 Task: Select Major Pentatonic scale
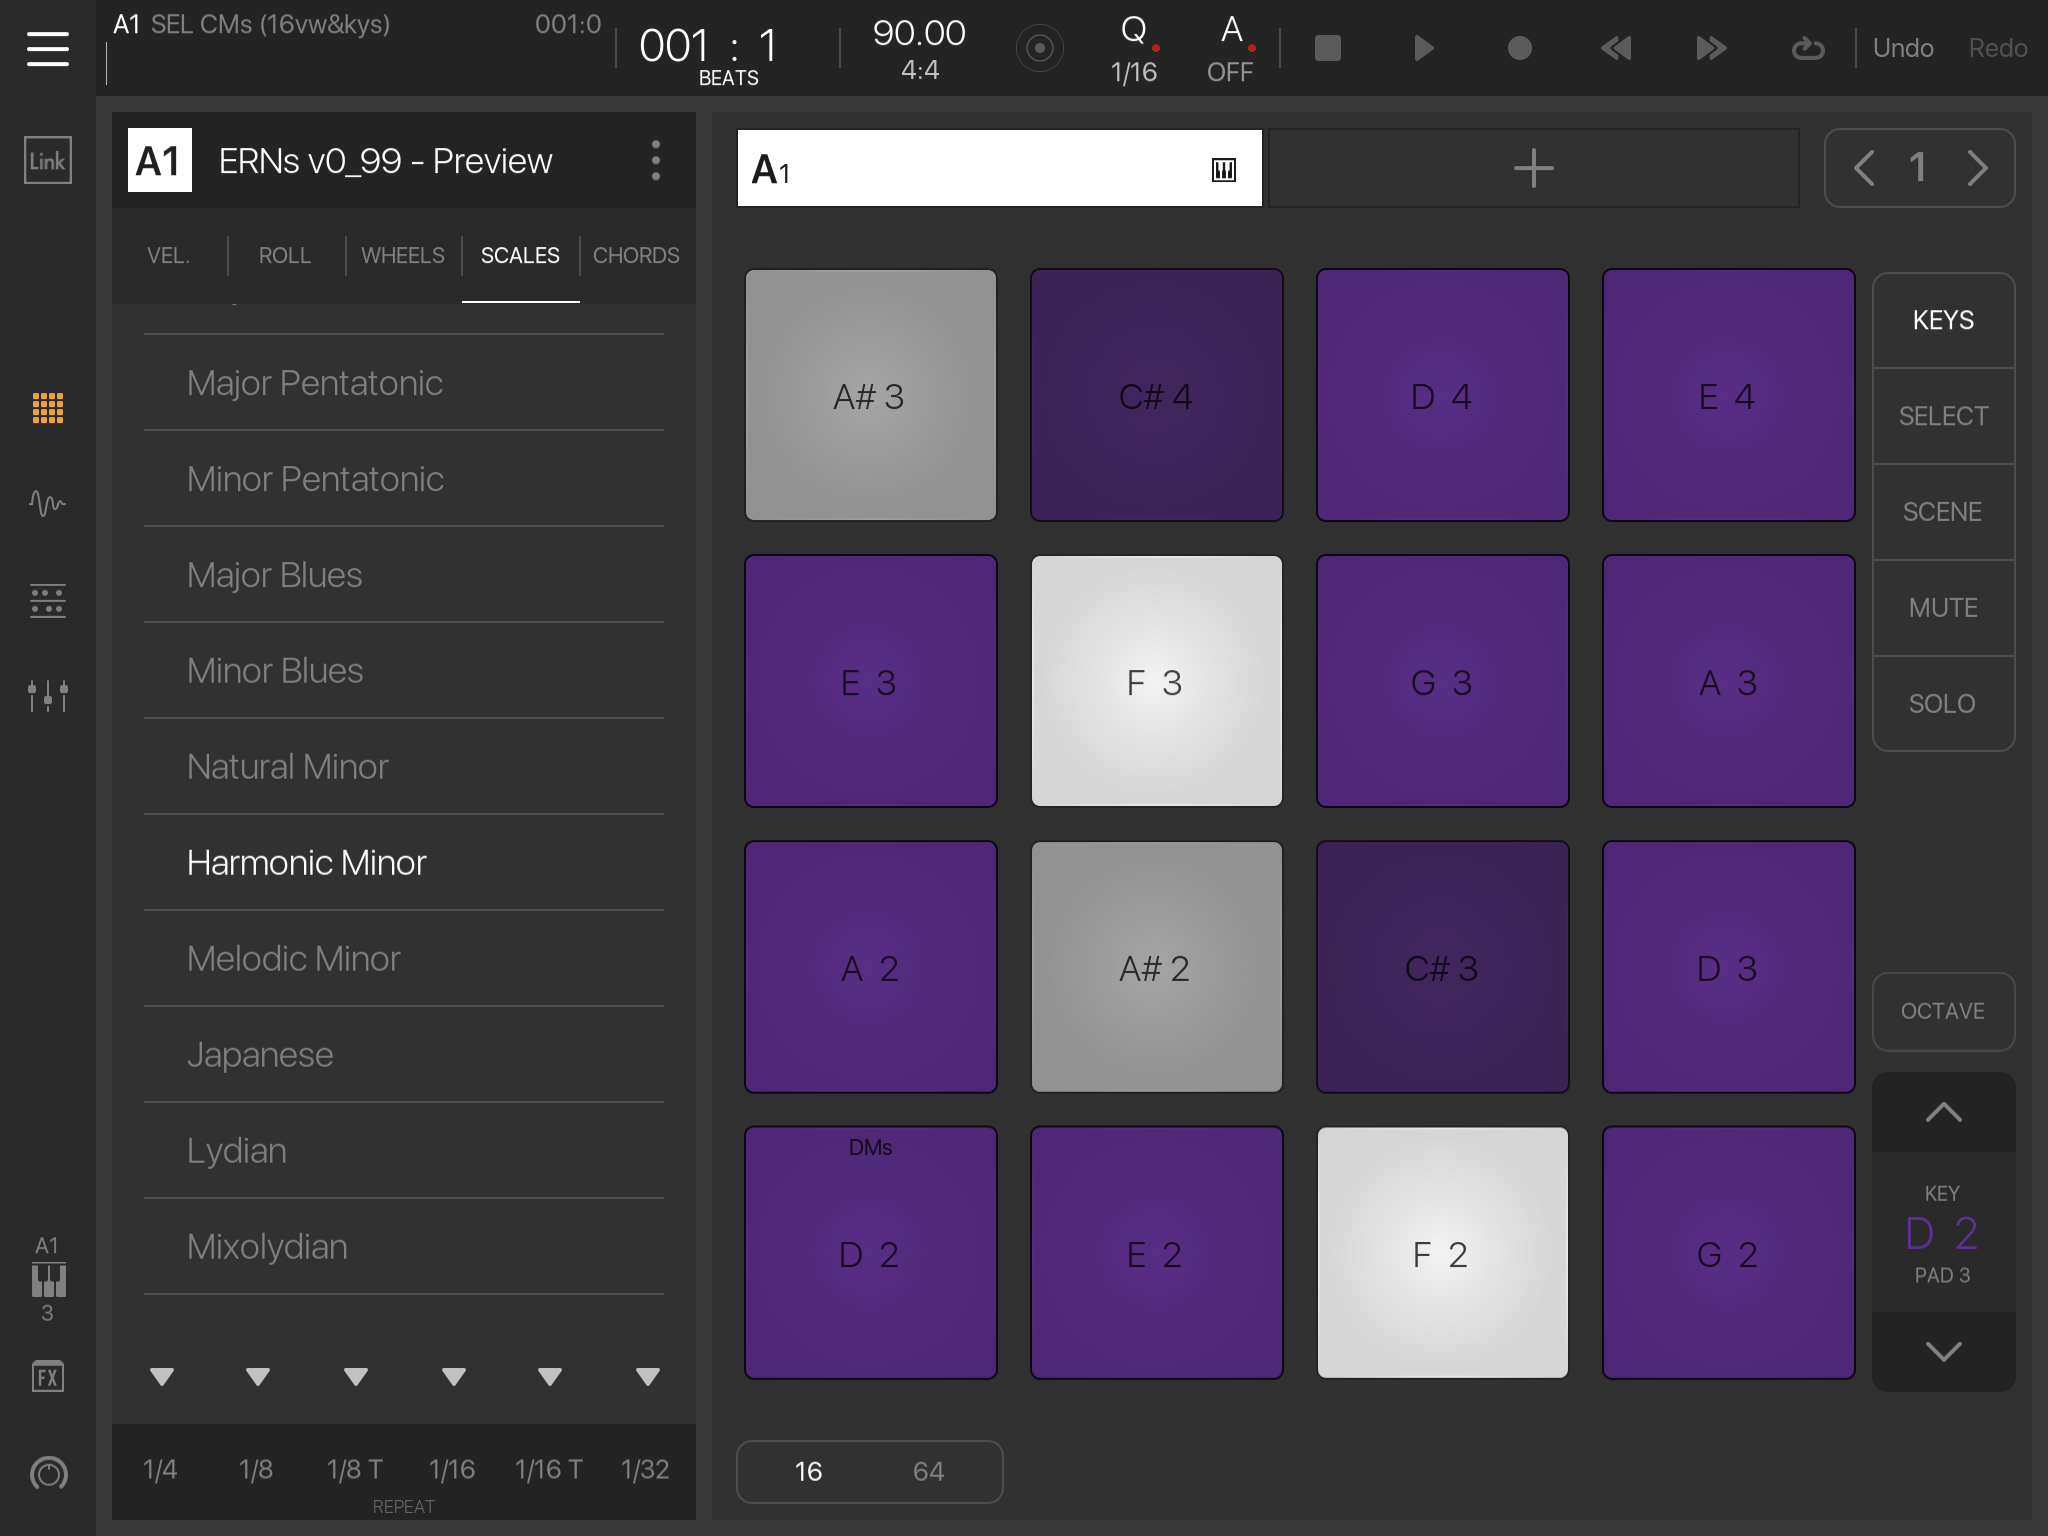pyautogui.click(x=404, y=383)
